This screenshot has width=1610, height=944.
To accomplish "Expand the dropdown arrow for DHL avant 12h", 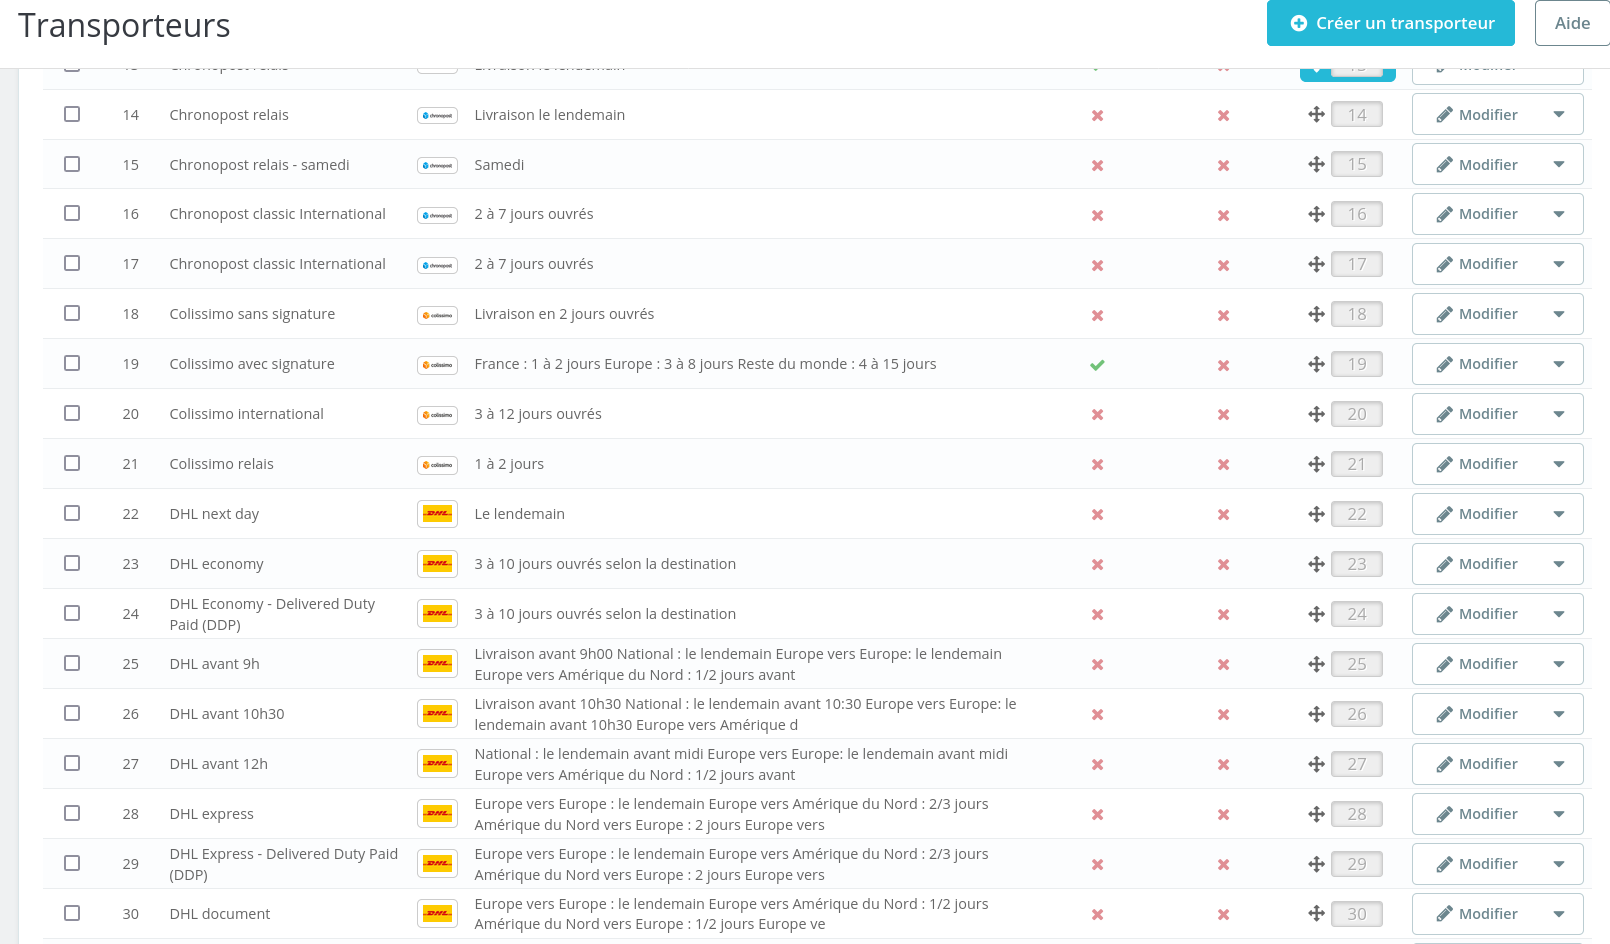I will pos(1559,764).
